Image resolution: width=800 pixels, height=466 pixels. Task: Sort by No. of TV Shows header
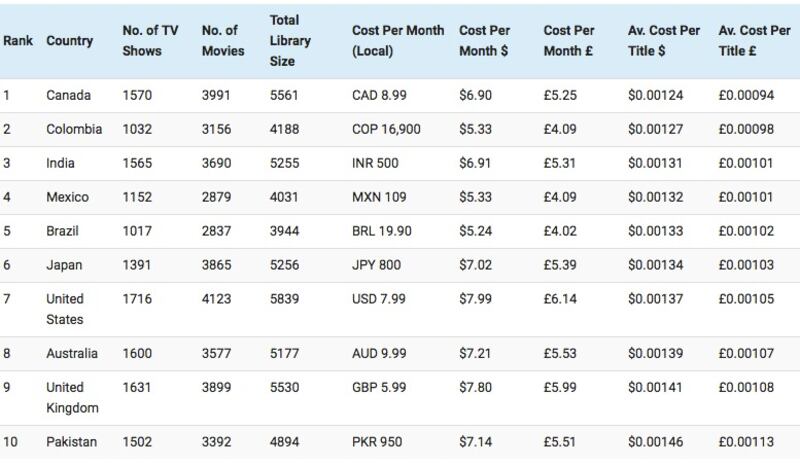click(x=151, y=41)
